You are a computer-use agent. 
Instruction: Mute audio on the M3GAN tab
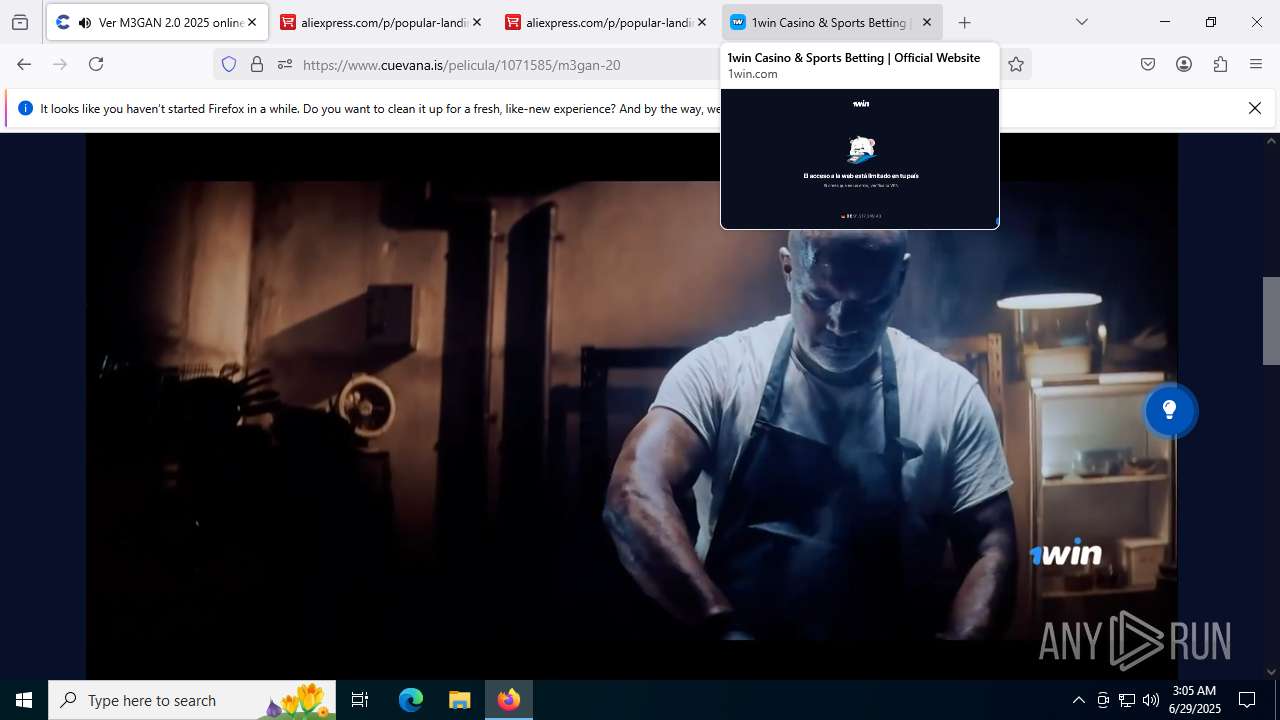click(x=84, y=22)
